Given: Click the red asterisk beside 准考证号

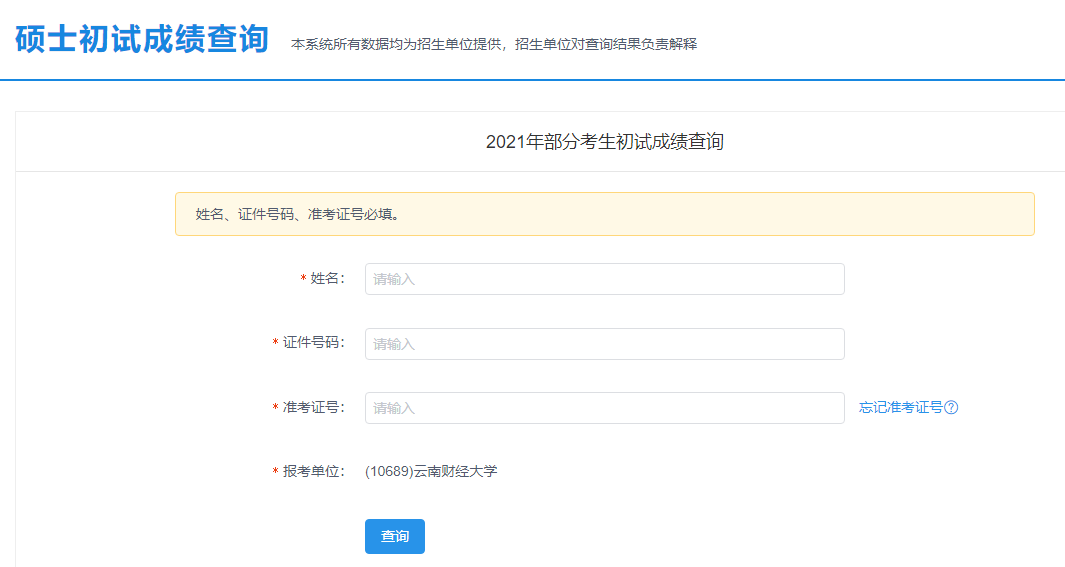Looking at the screenshot, I should (x=276, y=408).
